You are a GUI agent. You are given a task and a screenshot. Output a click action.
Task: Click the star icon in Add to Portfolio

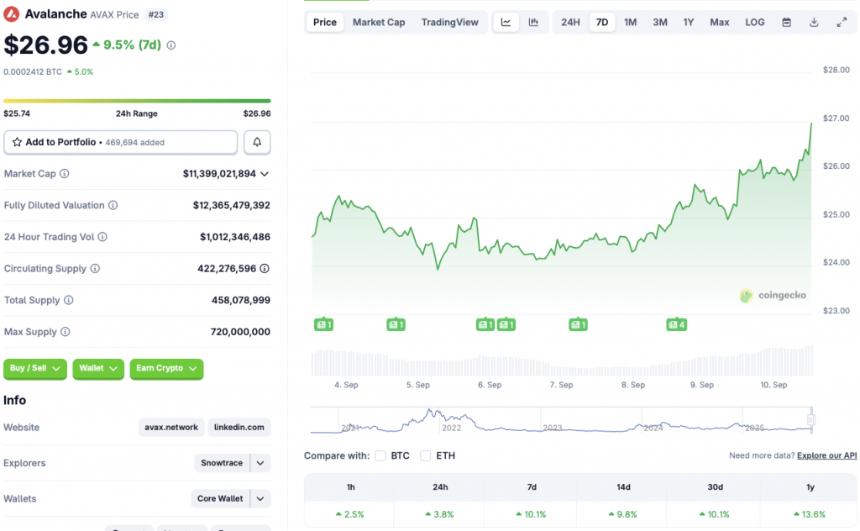coord(17,142)
